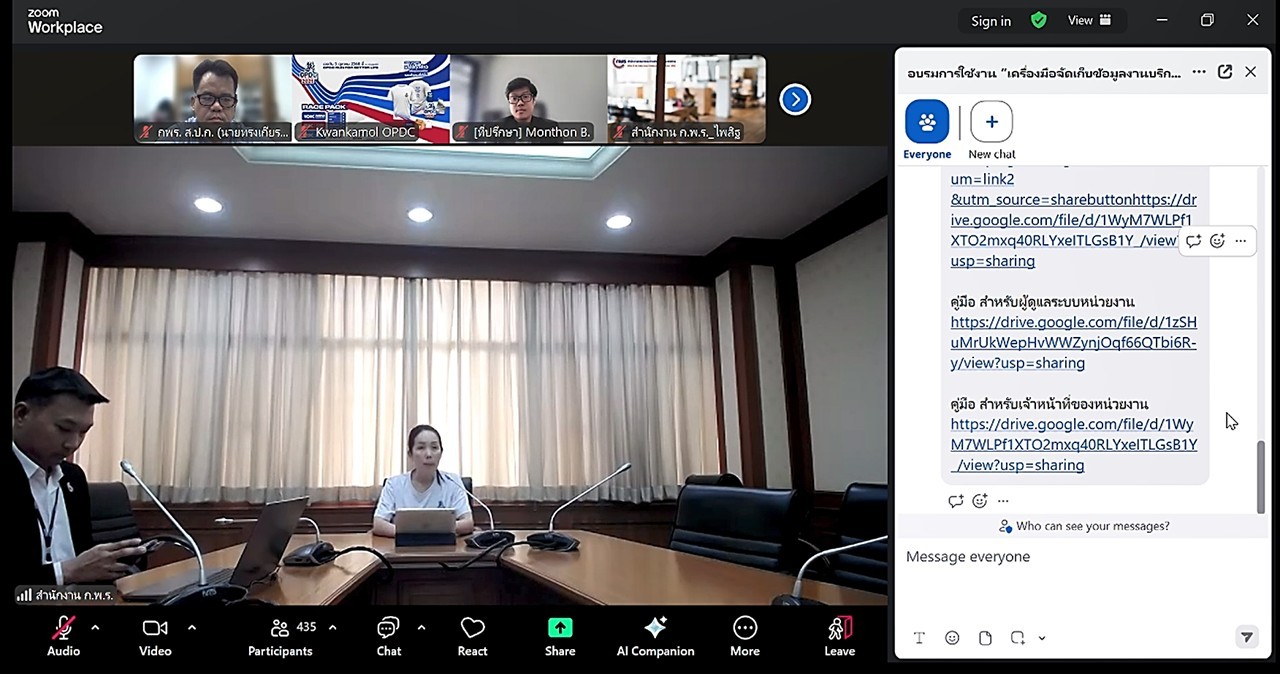This screenshot has height=677, width=1280.
Task: Select the Everyone chat tab
Action: 927,123
